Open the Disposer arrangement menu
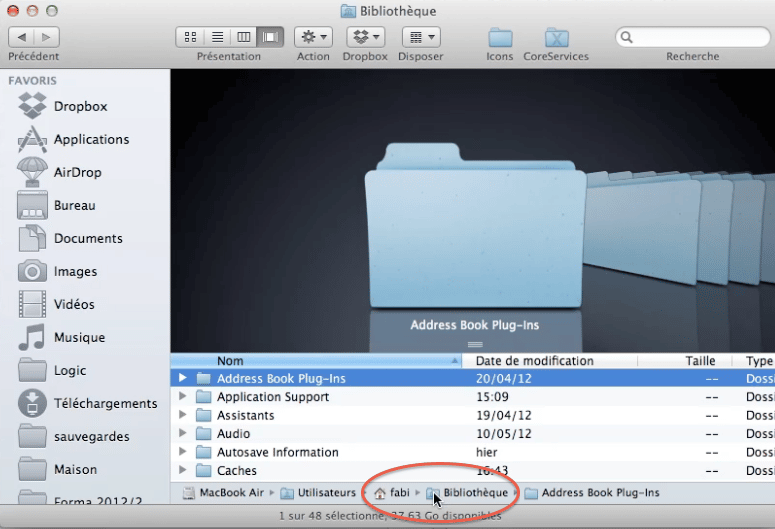This screenshot has height=529, width=775. click(x=421, y=37)
